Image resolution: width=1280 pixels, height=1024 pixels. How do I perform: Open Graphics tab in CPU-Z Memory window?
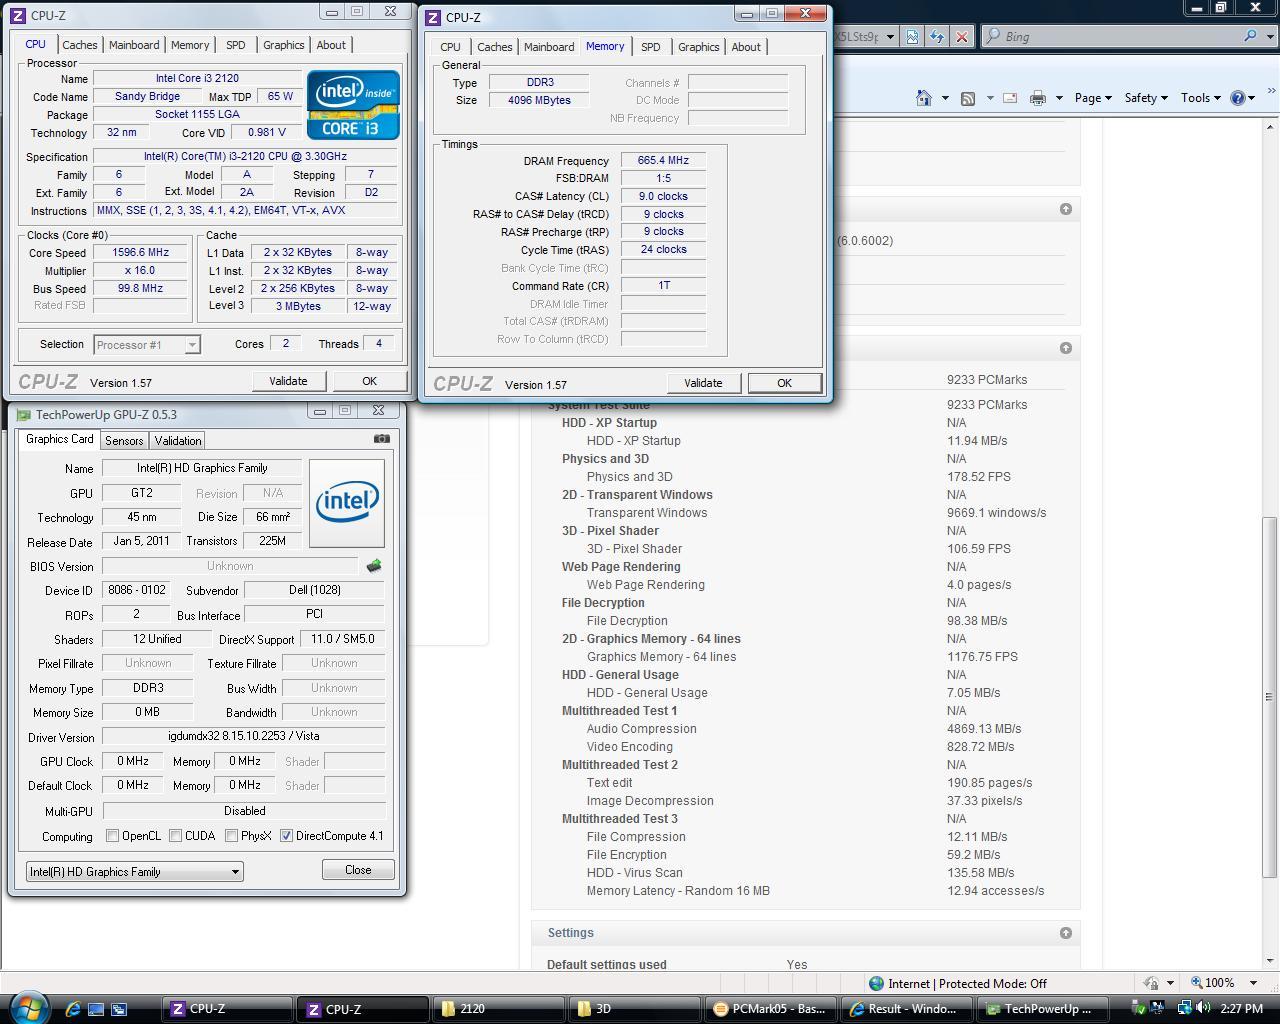pos(698,47)
